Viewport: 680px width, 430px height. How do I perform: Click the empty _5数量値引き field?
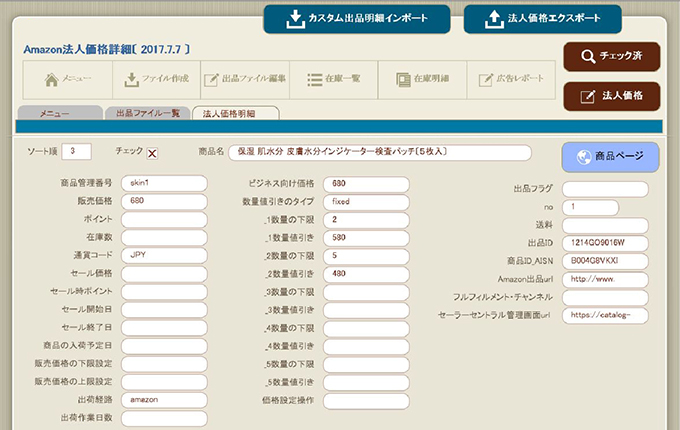[x=366, y=383]
